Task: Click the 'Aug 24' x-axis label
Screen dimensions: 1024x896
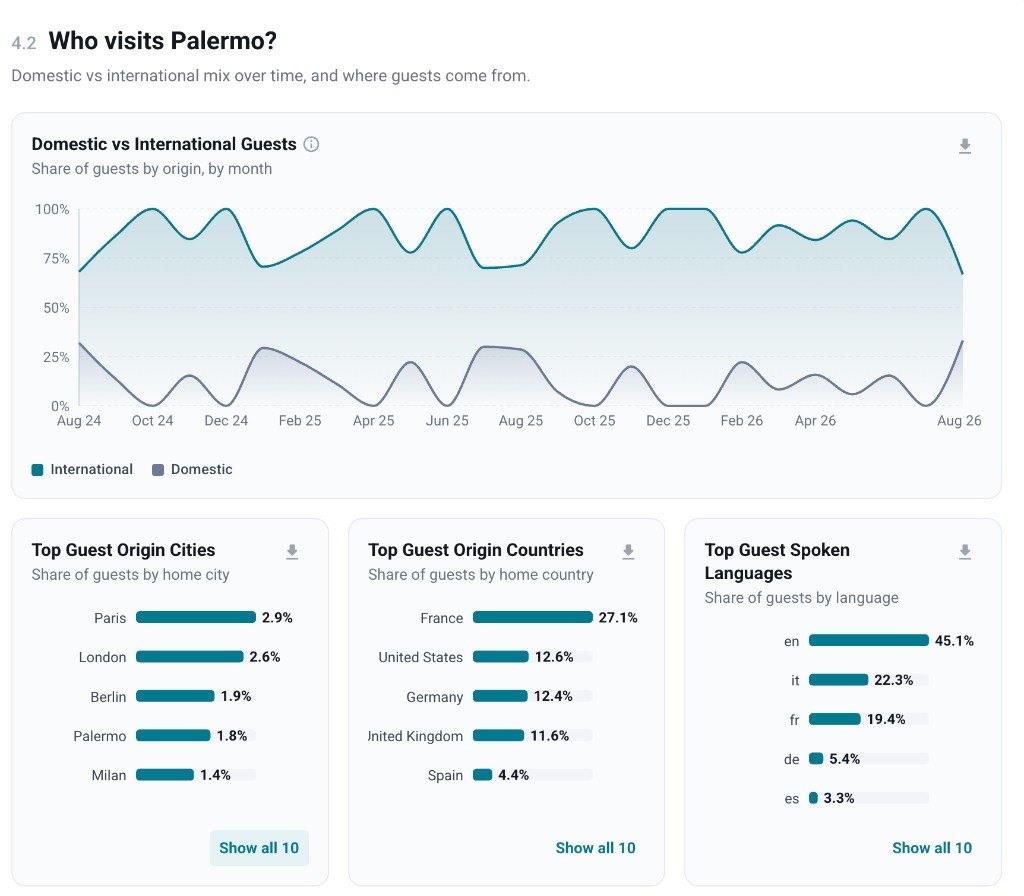Action: click(79, 421)
